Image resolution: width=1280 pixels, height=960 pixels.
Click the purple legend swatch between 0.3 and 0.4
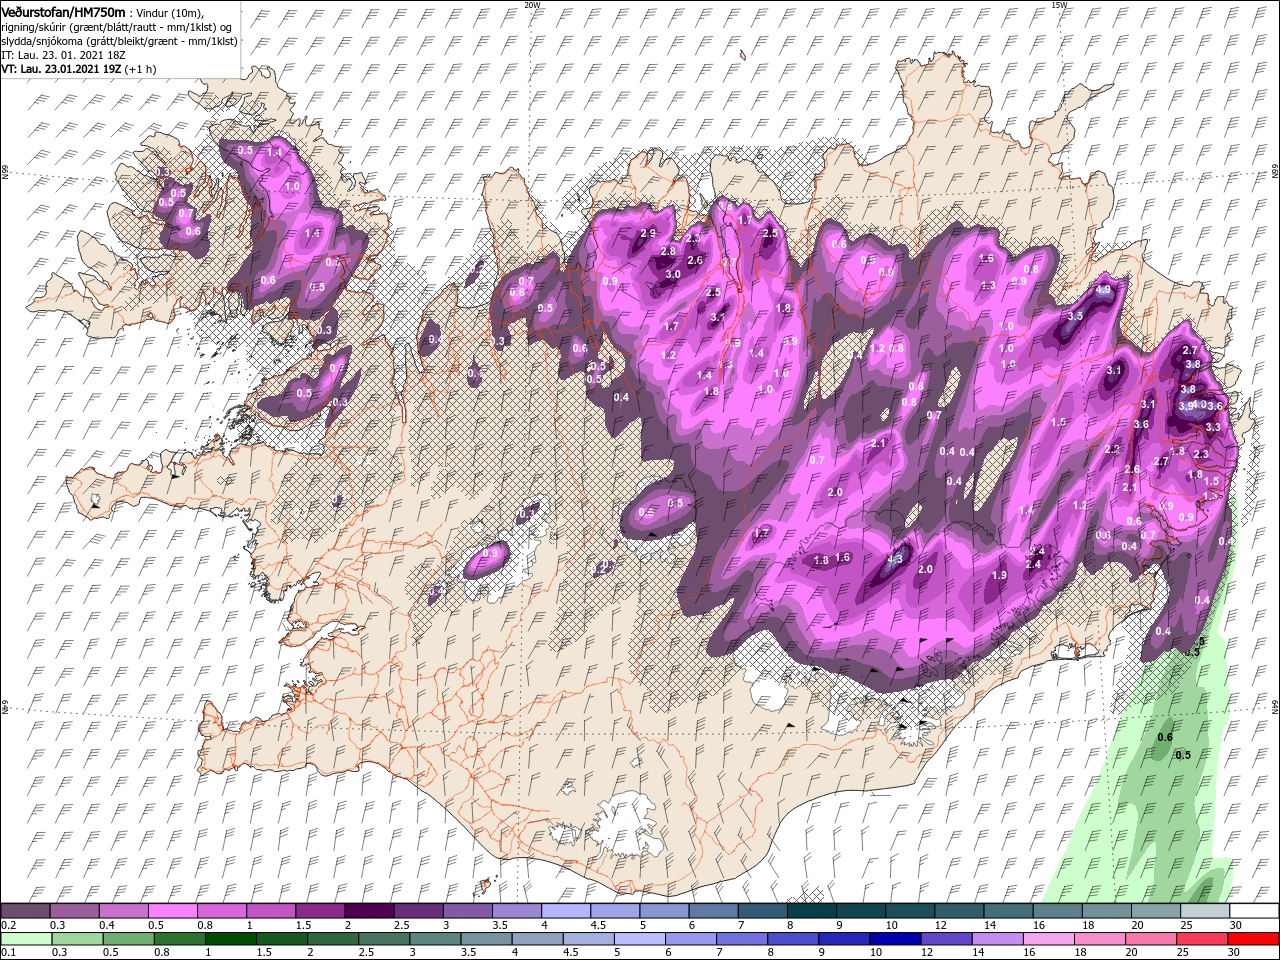(74, 911)
